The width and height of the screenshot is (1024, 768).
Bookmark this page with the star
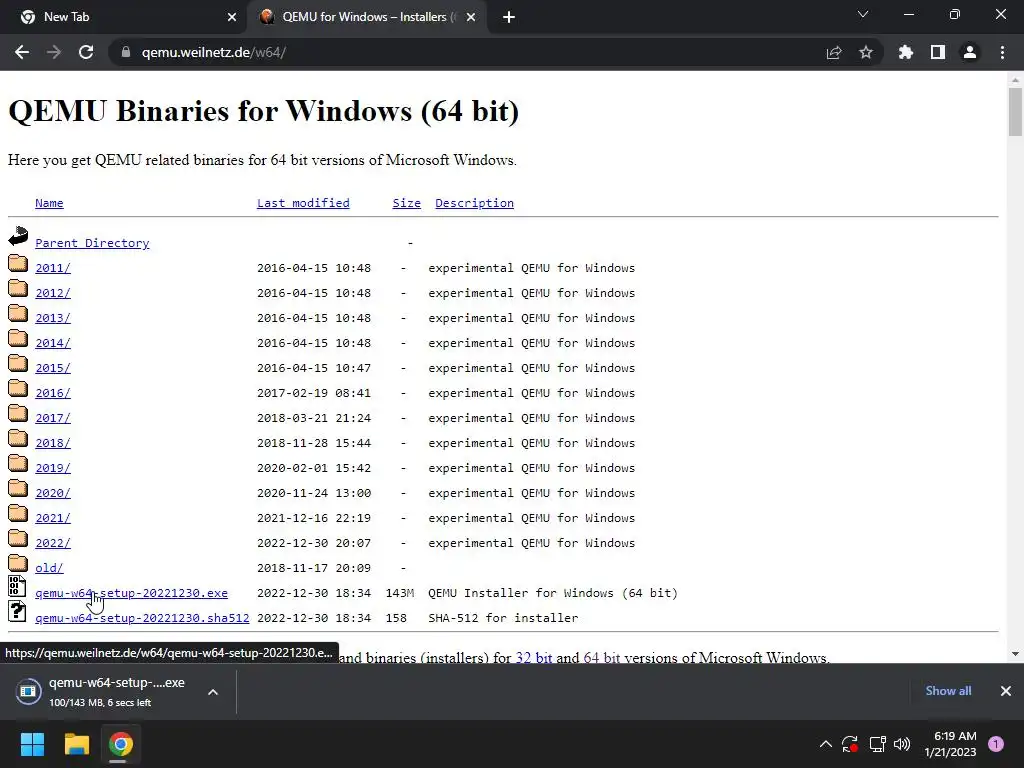pos(866,52)
